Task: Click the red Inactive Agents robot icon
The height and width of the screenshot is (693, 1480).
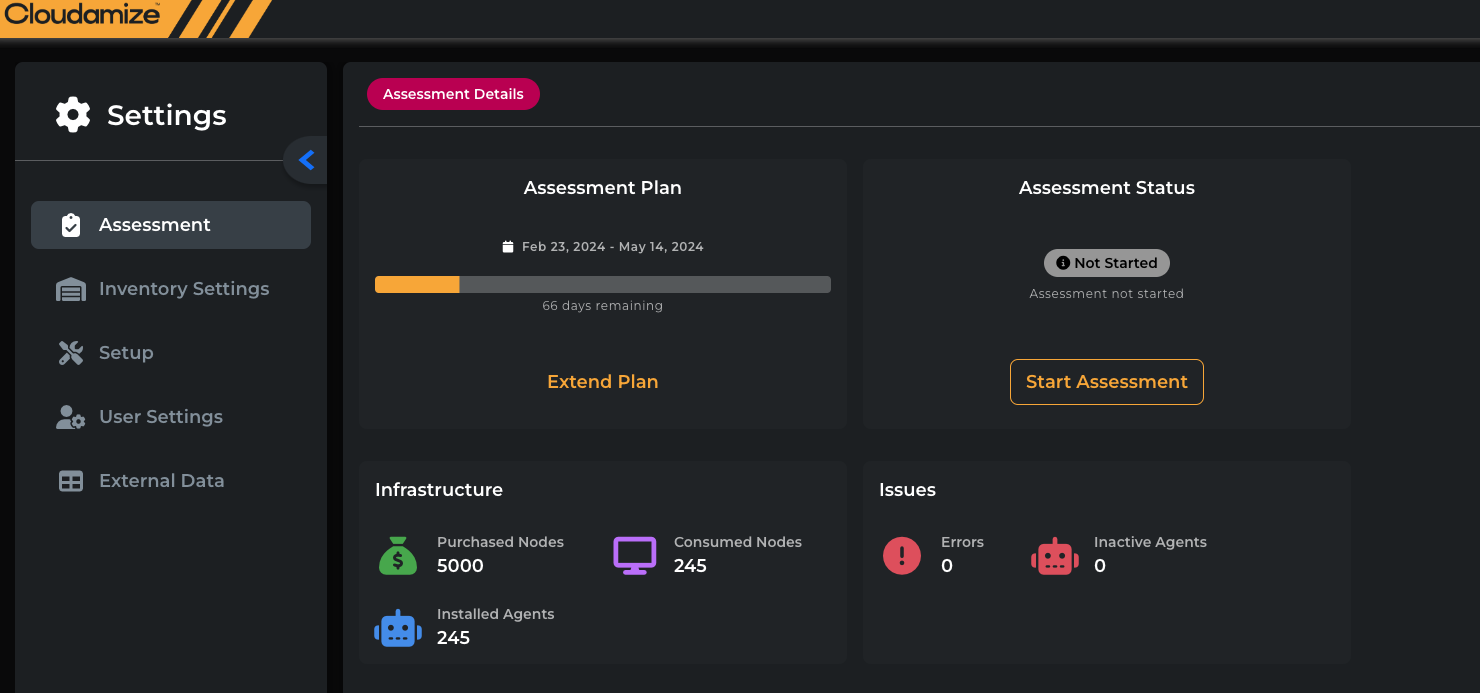Action: pyautogui.click(x=1054, y=556)
